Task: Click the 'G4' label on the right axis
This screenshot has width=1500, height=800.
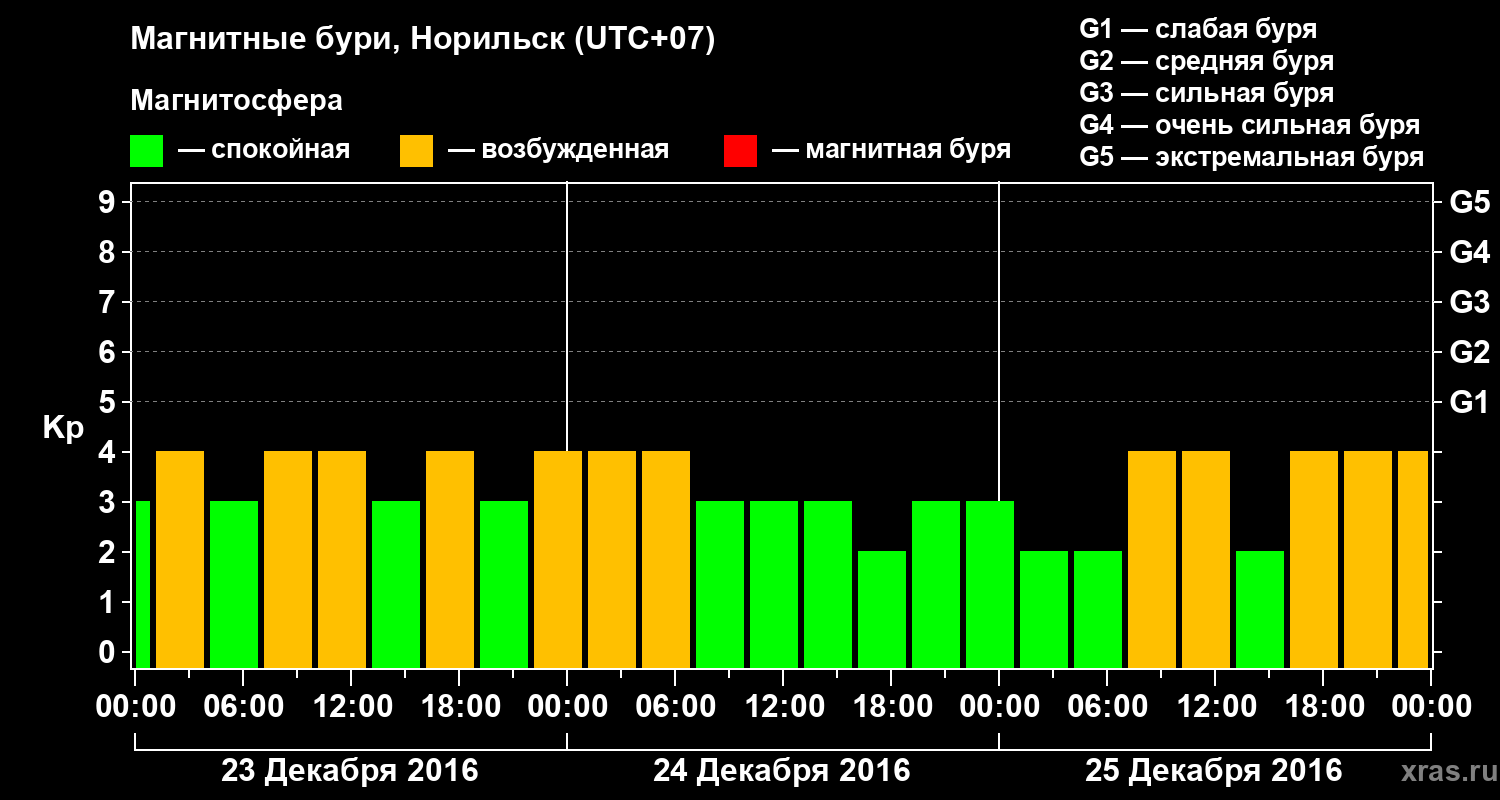Action: click(1470, 253)
